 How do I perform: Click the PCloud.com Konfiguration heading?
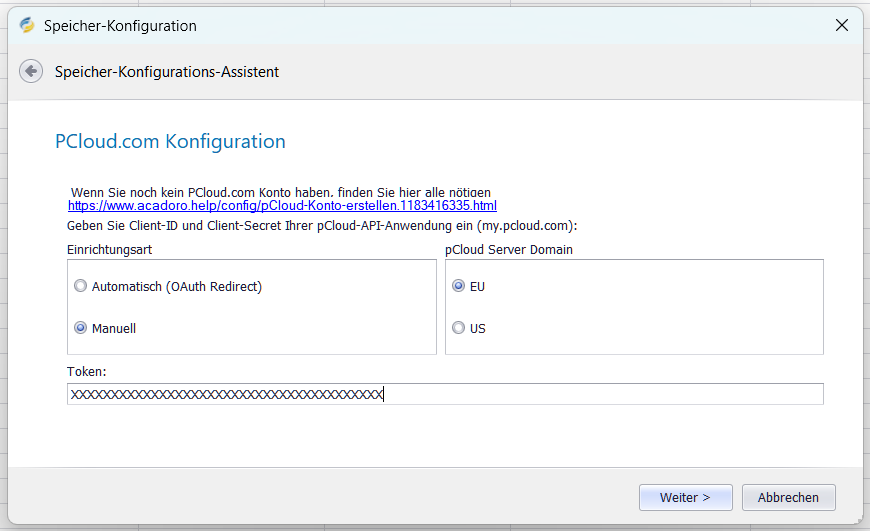(170, 141)
